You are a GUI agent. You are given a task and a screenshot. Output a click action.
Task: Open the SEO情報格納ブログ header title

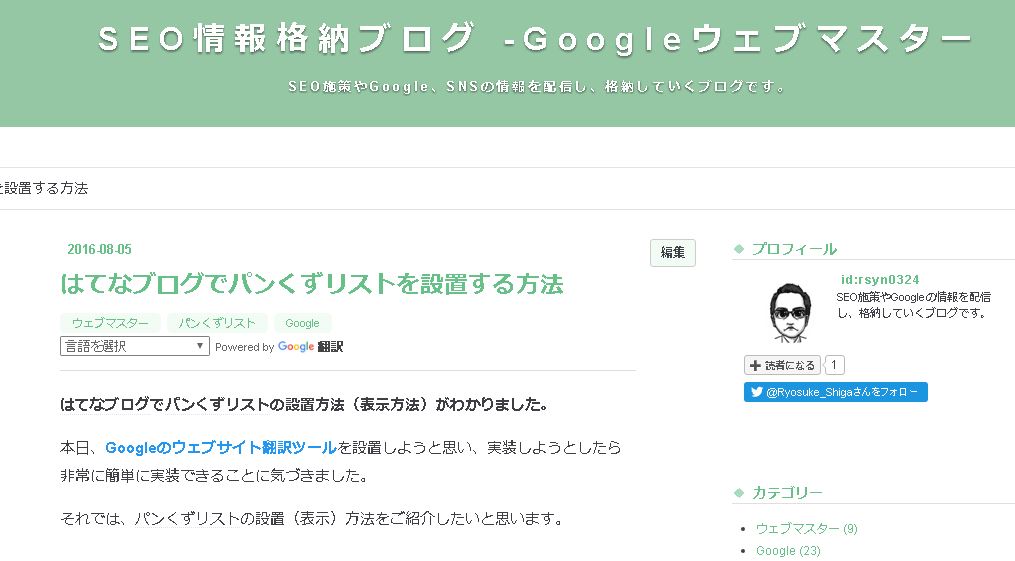coord(535,39)
